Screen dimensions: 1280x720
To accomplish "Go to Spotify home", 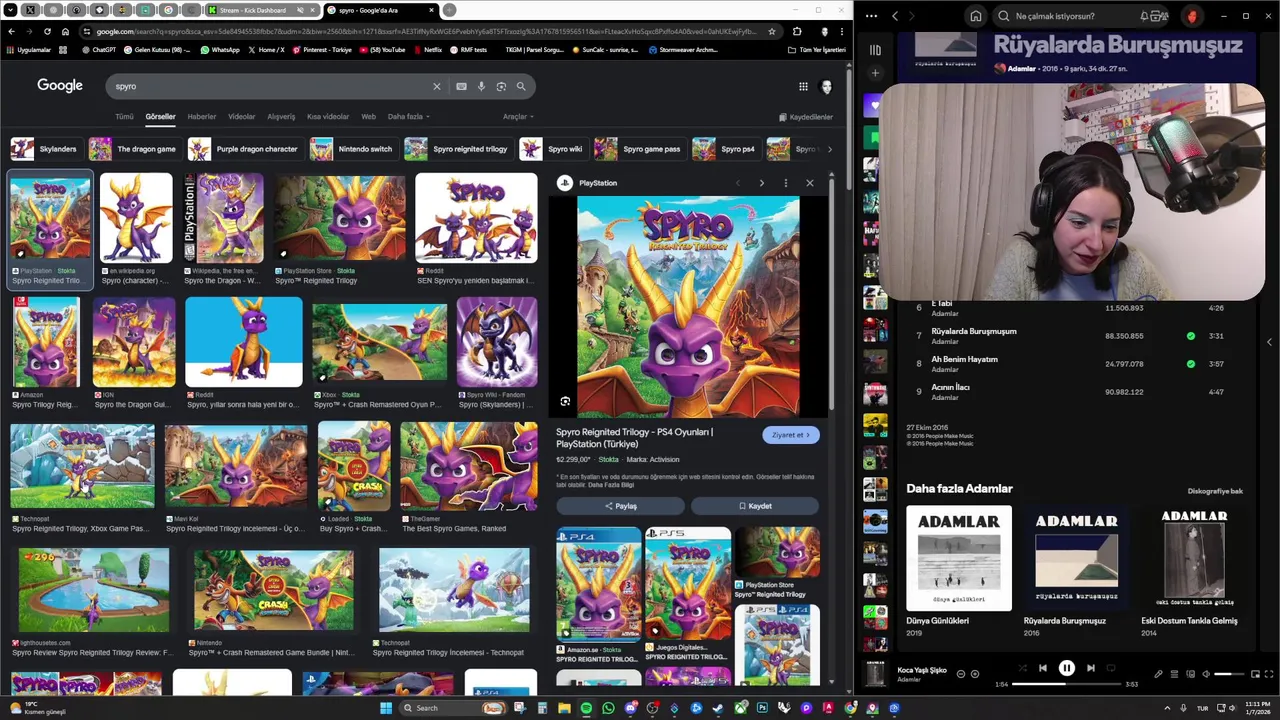I will pos(976,16).
